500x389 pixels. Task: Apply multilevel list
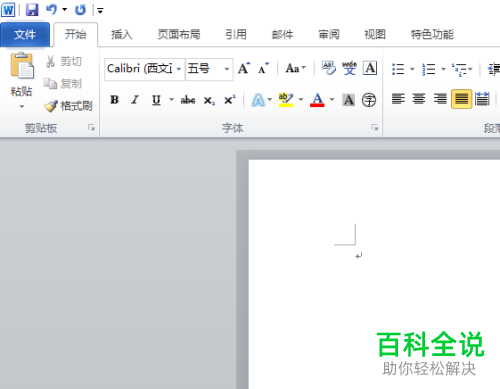pos(459,69)
